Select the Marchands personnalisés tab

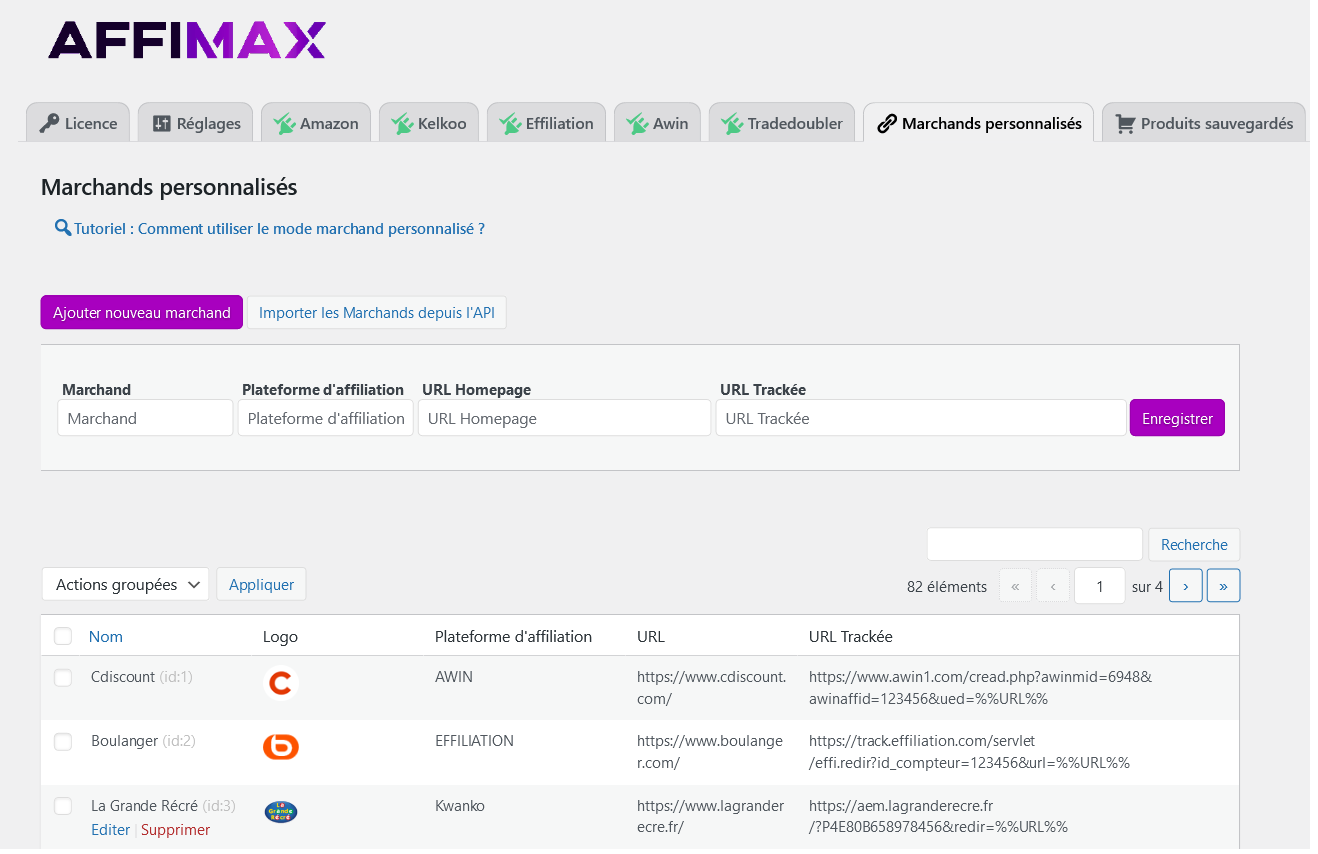[979, 122]
